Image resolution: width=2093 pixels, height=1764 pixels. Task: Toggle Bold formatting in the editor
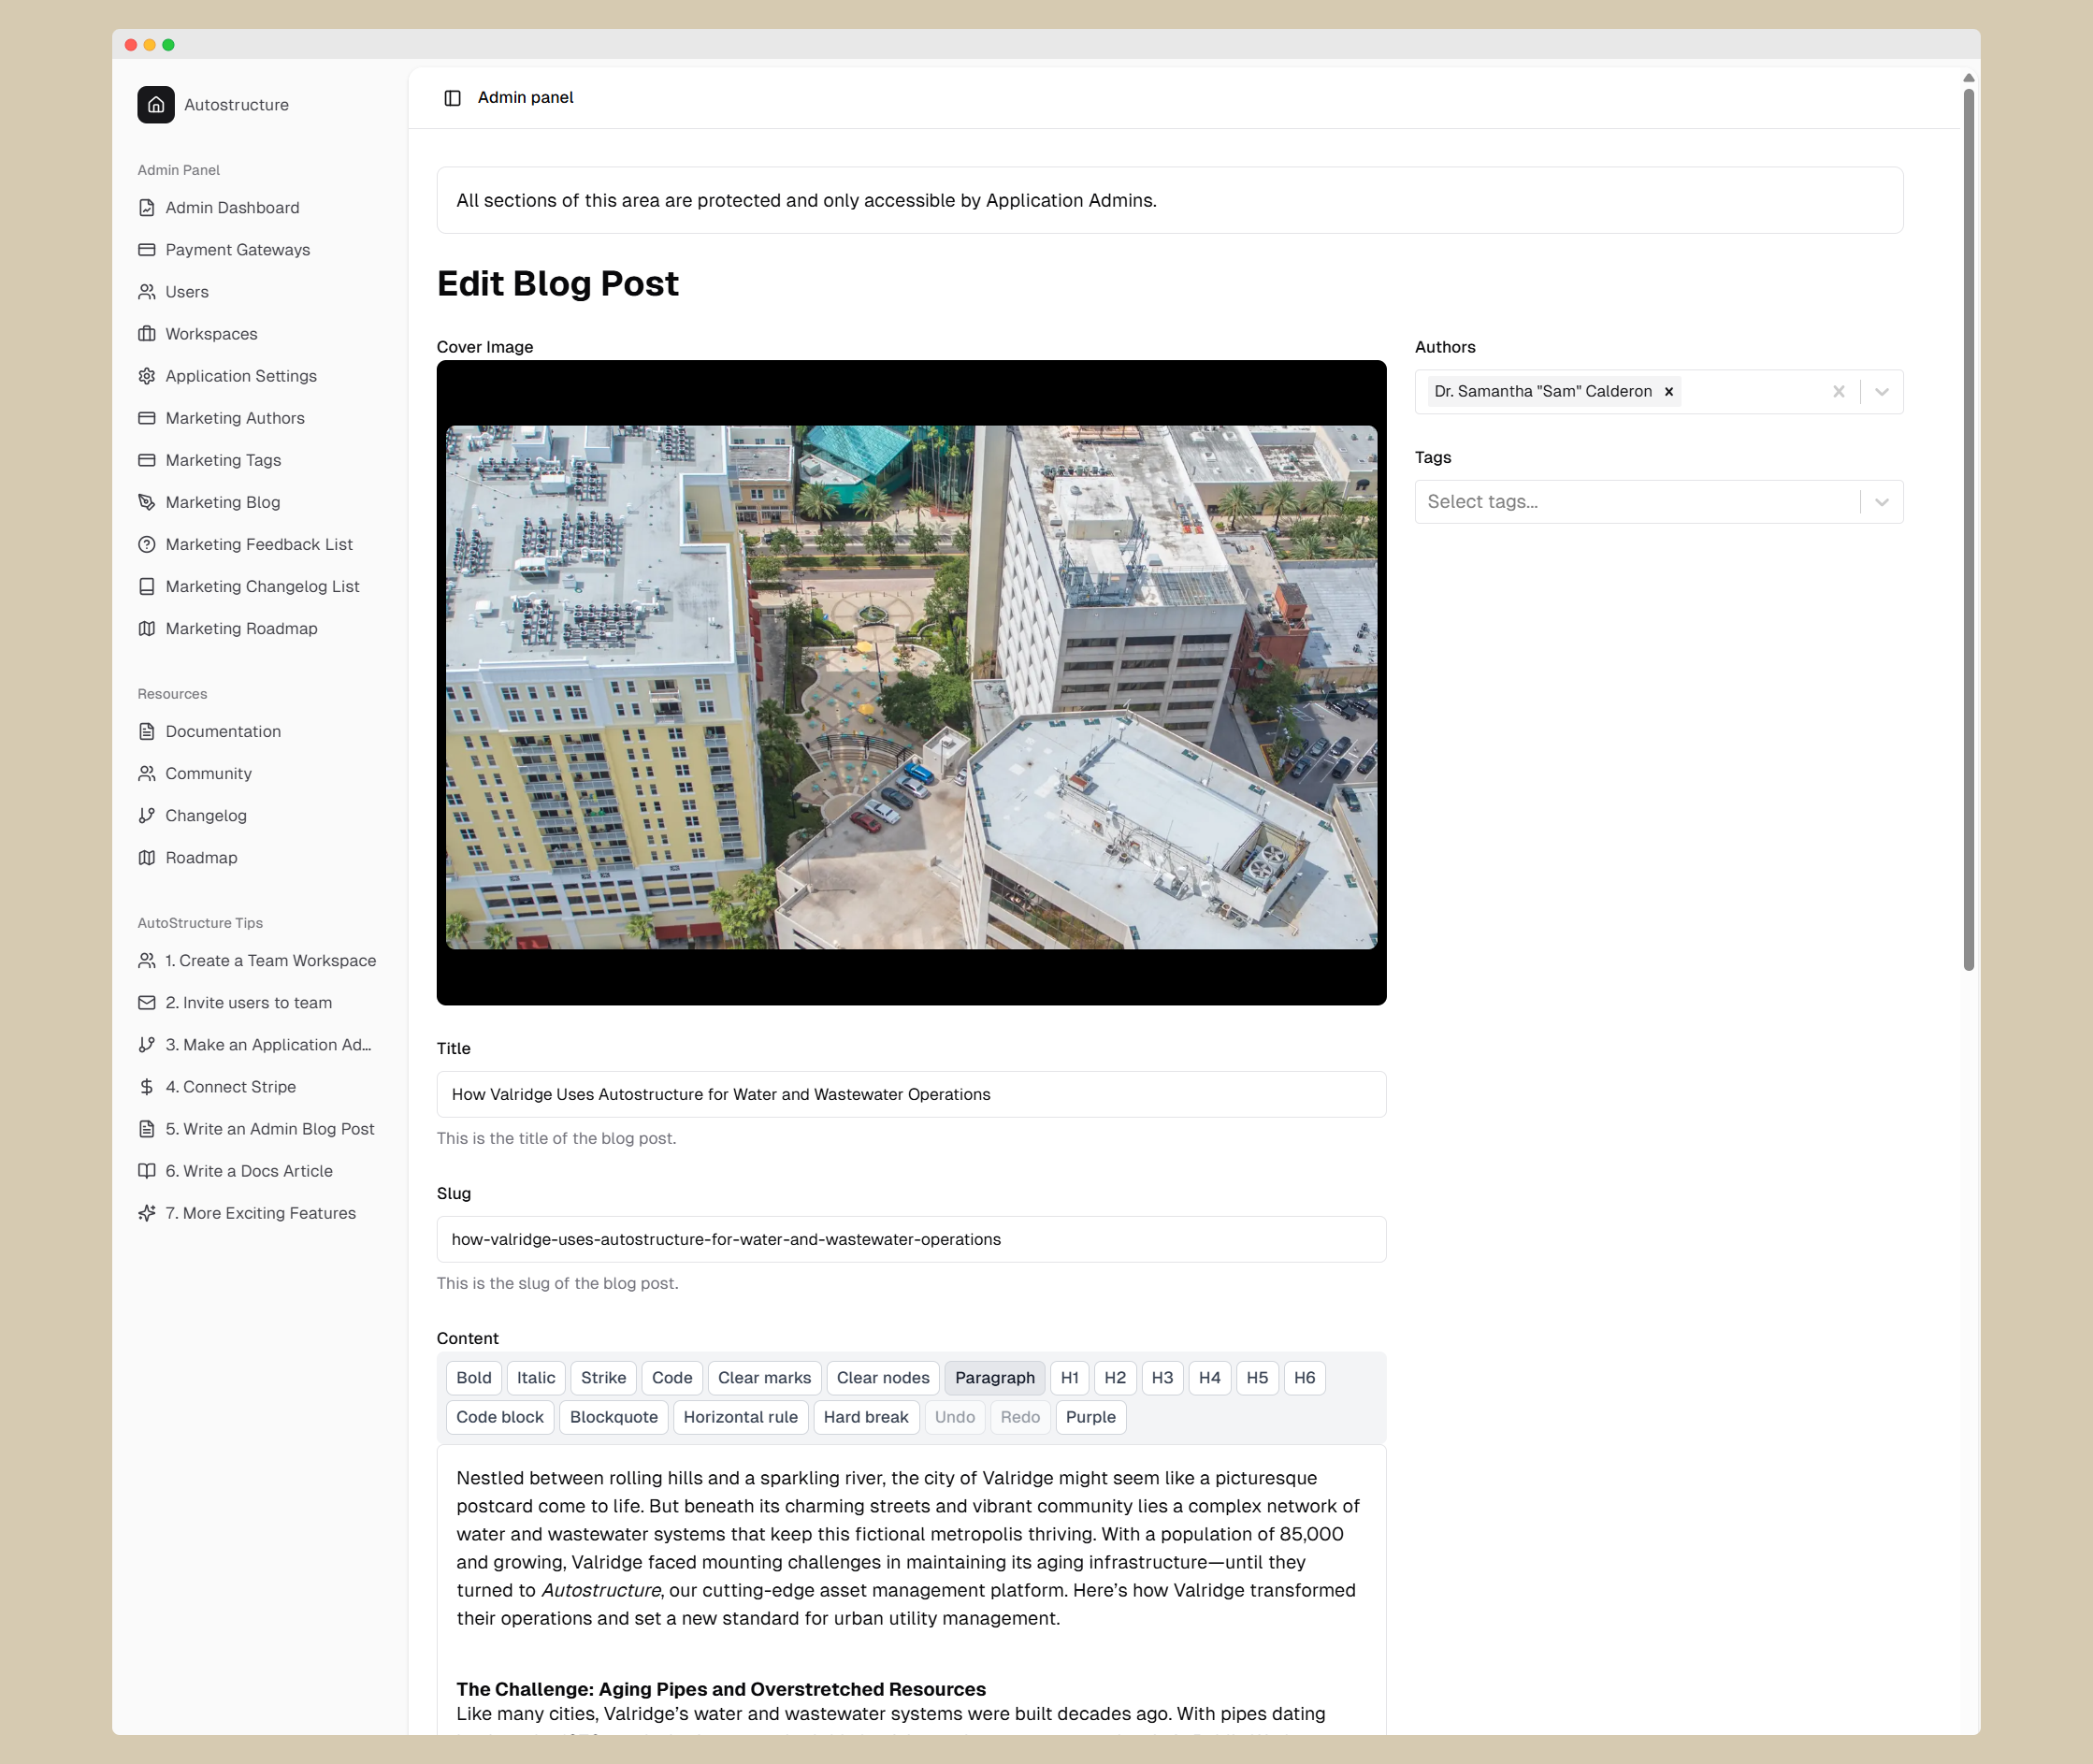473,1378
